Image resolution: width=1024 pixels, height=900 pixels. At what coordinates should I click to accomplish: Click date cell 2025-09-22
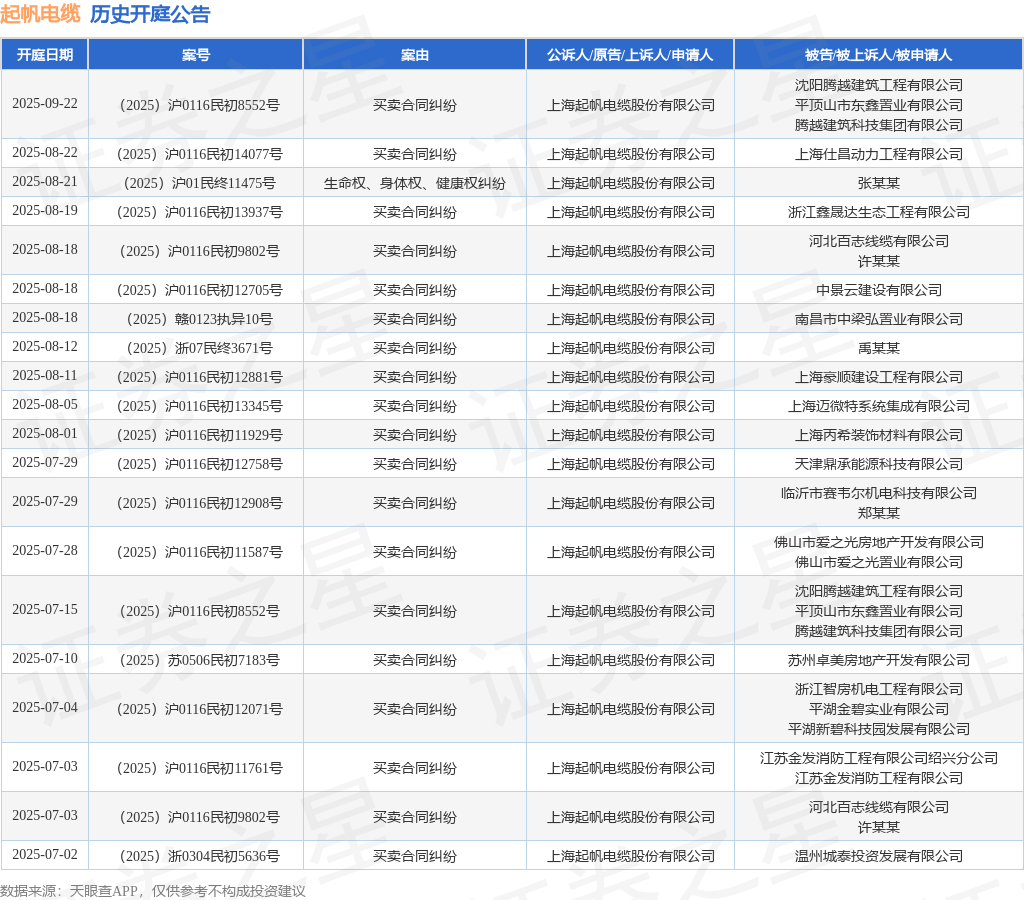coord(44,104)
